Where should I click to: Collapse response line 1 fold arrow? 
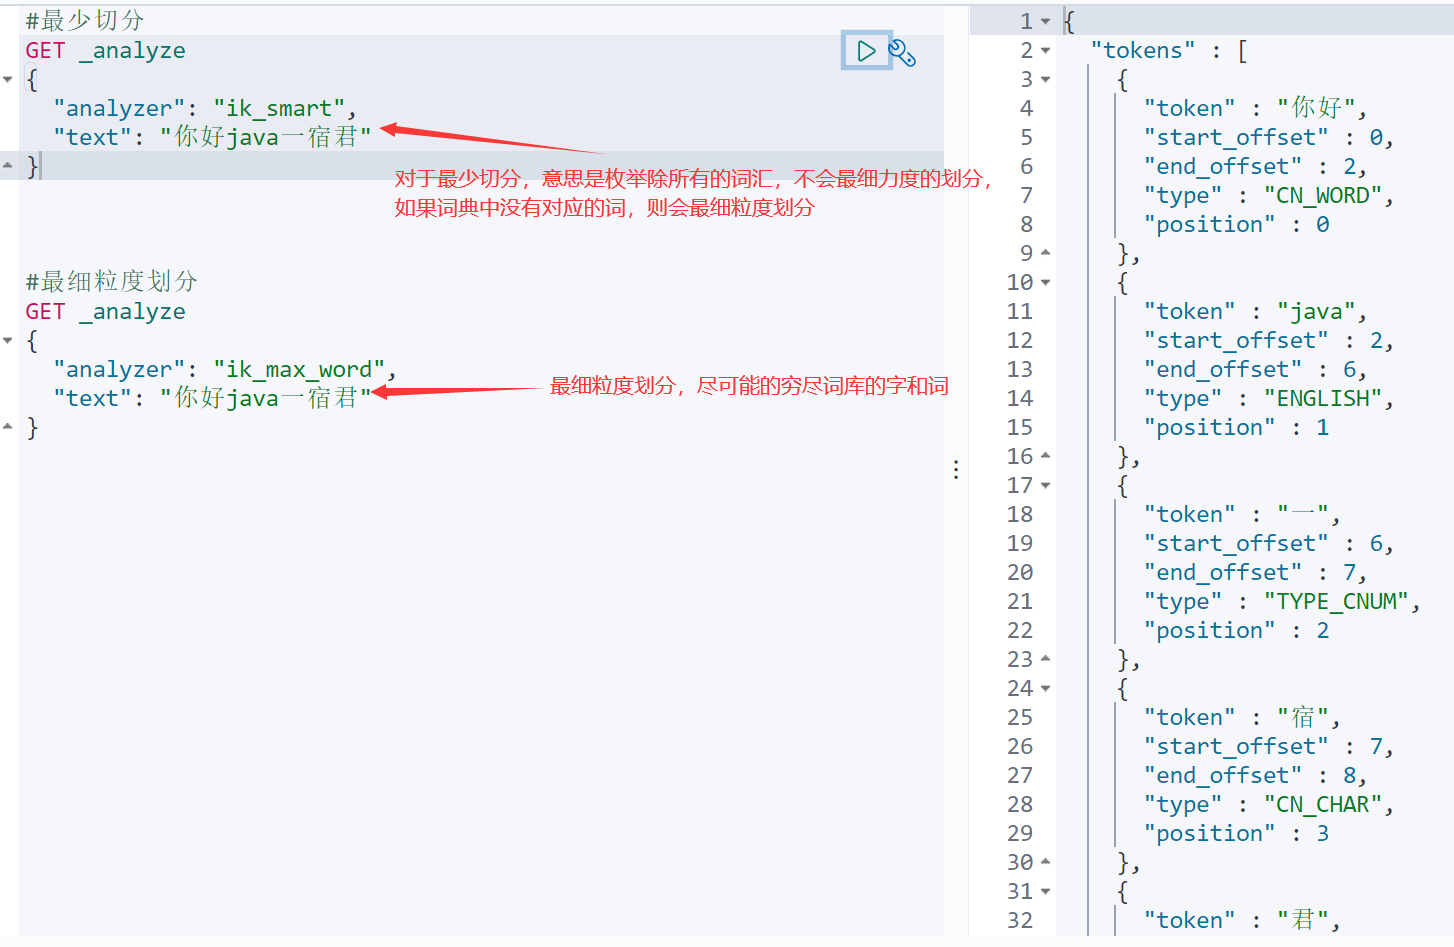(1046, 21)
